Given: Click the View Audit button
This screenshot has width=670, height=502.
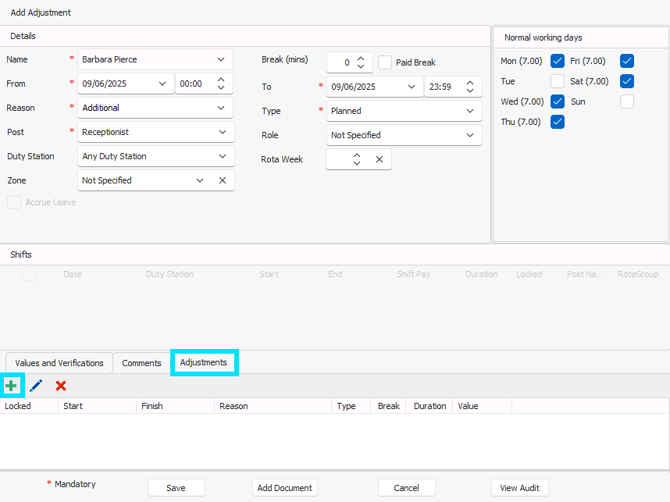Looking at the screenshot, I should point(520,488).
